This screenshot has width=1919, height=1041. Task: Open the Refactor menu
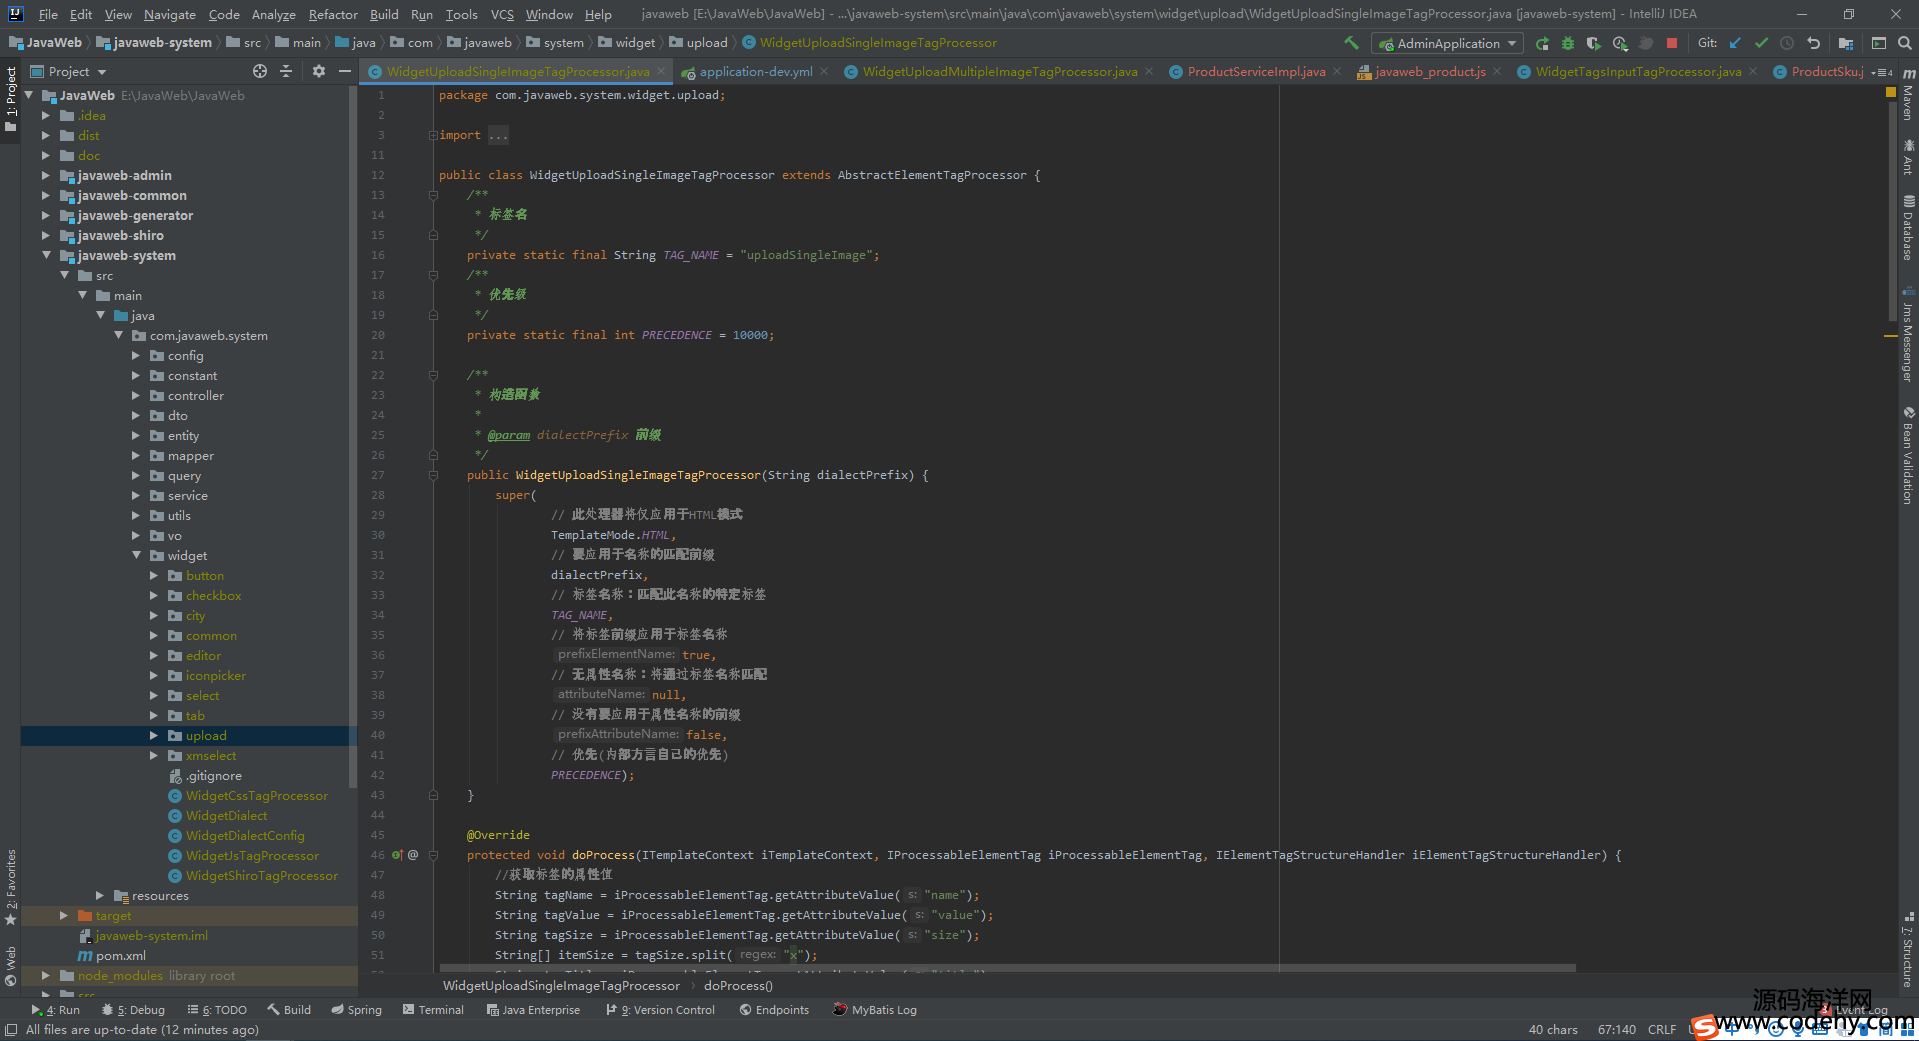point(333,14)
